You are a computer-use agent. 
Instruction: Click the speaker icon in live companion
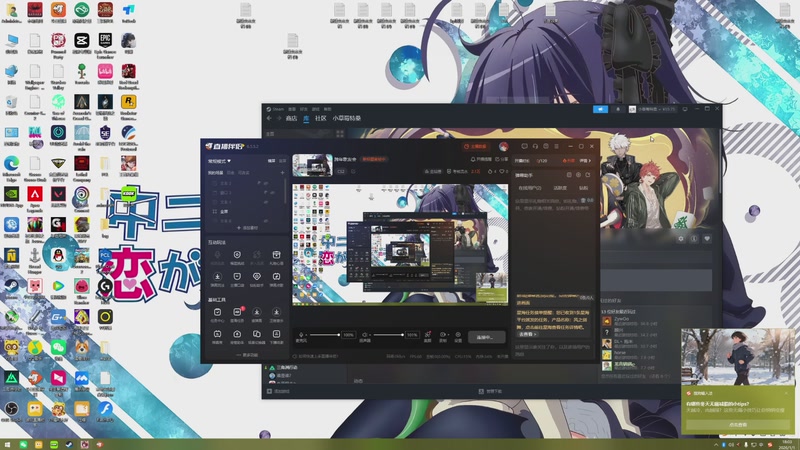365,335
